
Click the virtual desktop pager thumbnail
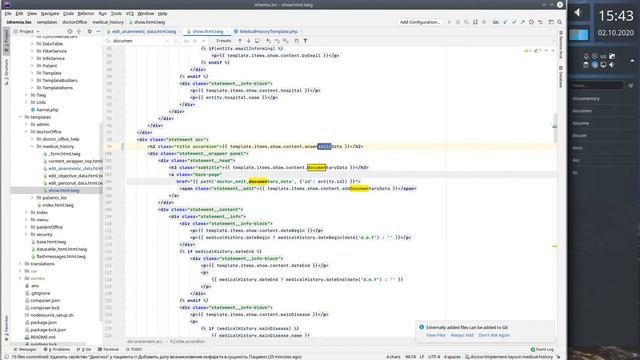[579, 34]
